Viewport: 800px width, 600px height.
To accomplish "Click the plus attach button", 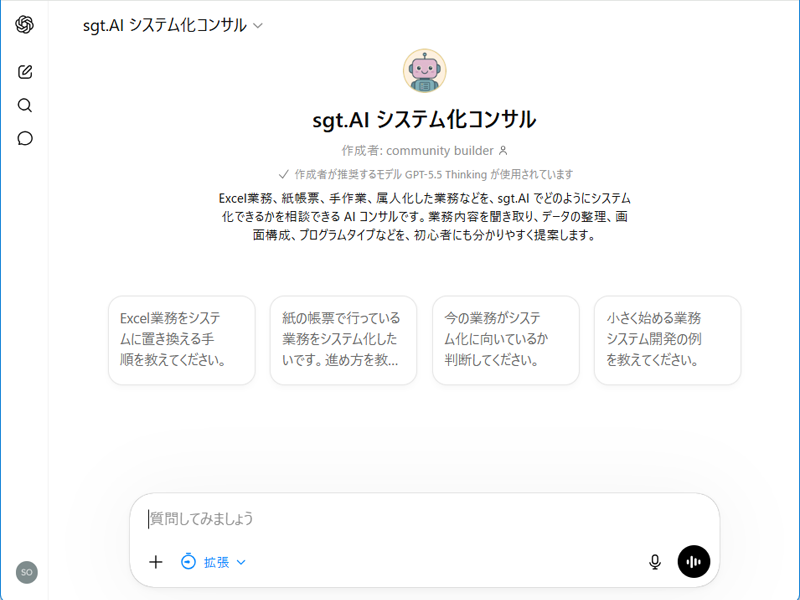I will tap(156, 562).
